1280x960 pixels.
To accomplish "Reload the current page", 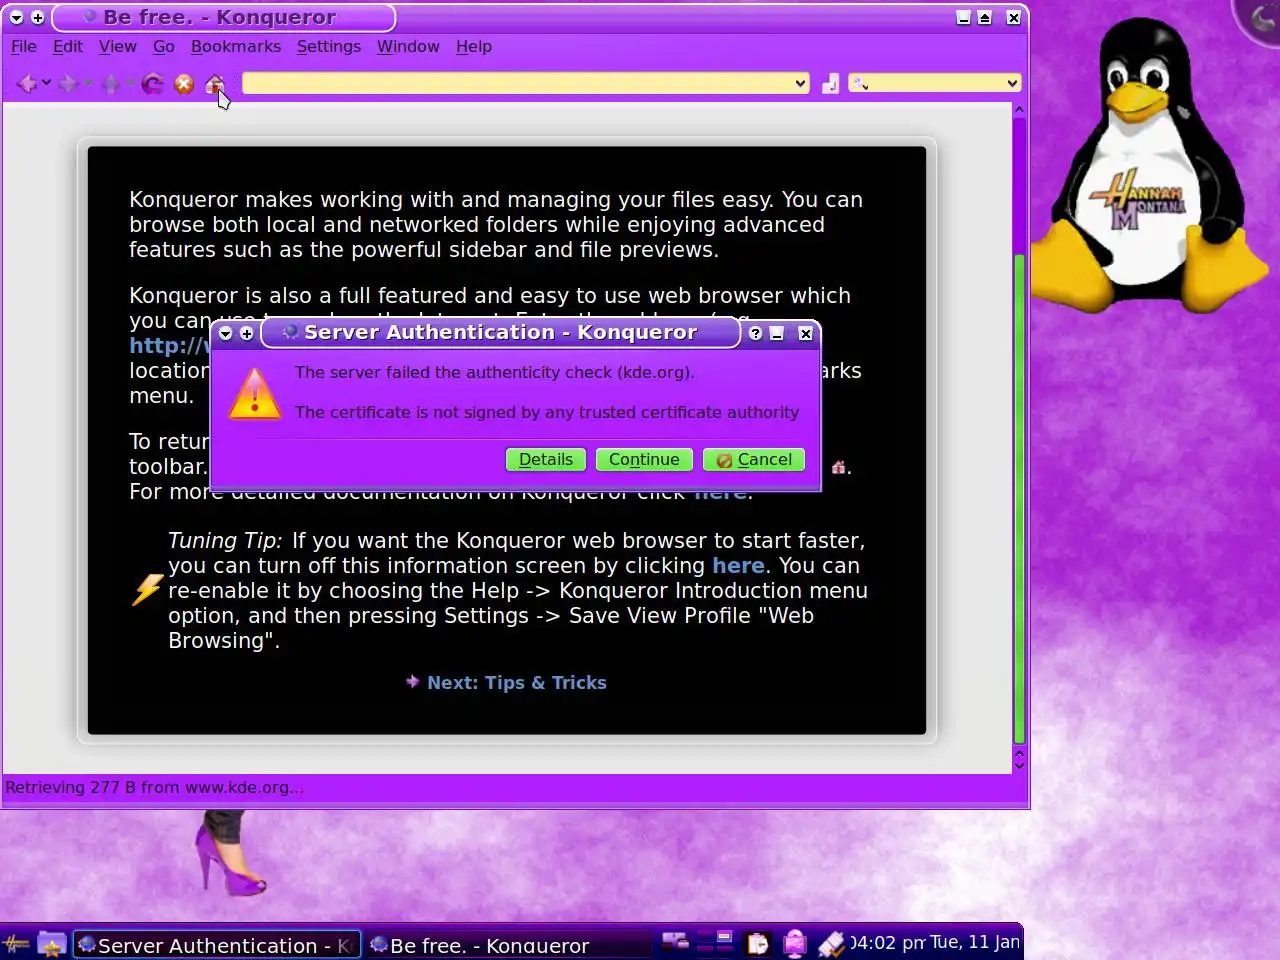I will 152,84.
